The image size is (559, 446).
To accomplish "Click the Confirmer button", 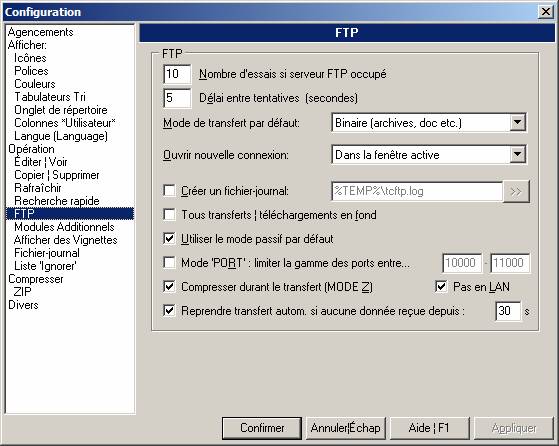I will point(262,428).
